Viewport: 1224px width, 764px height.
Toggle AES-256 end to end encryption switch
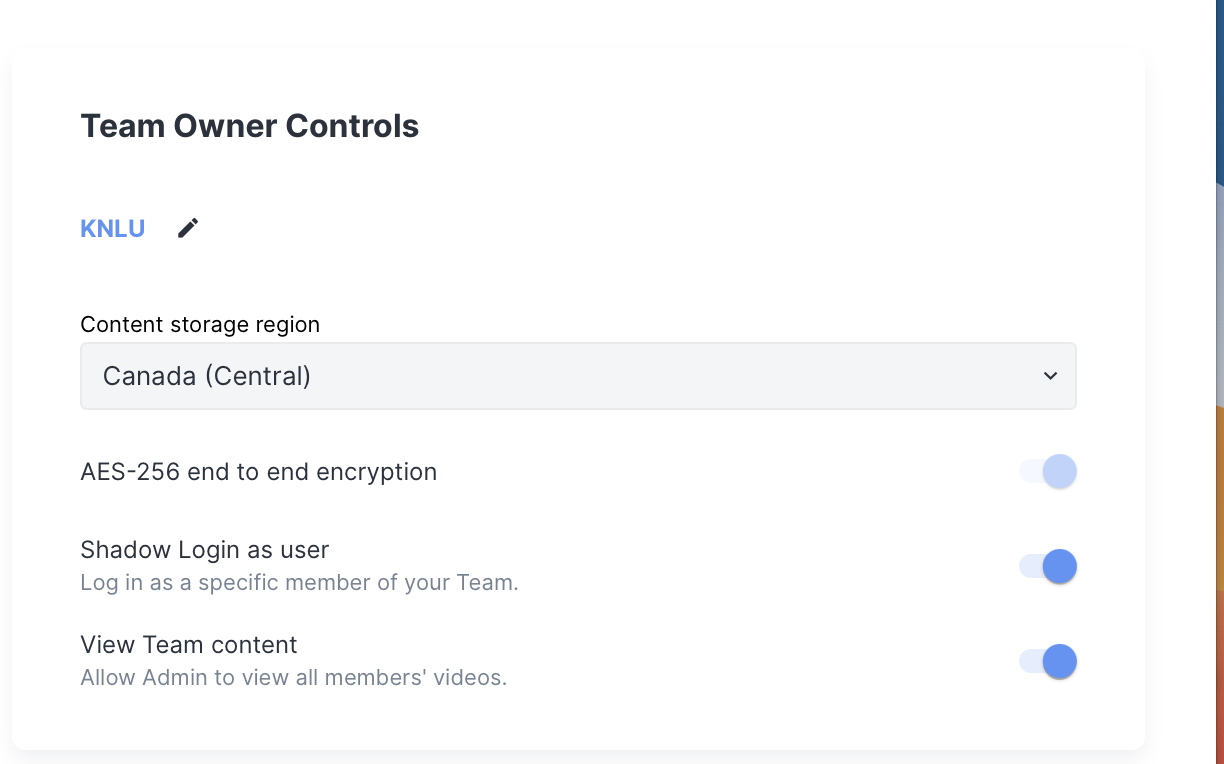point(1047,471)
